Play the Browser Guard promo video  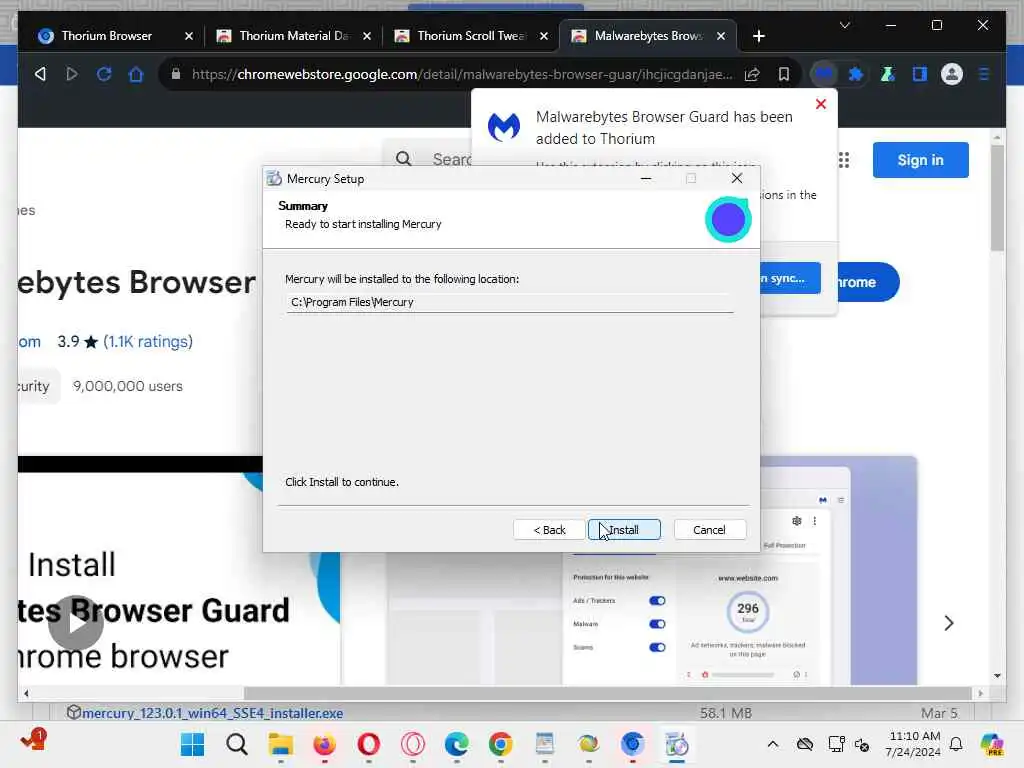click(76, 622)
